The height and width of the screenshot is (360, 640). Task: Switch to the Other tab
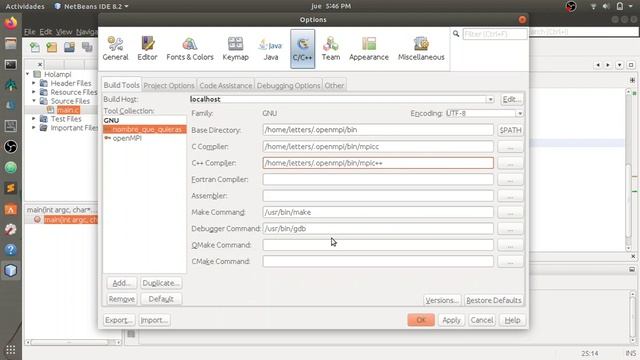click(x=334, y=85)
